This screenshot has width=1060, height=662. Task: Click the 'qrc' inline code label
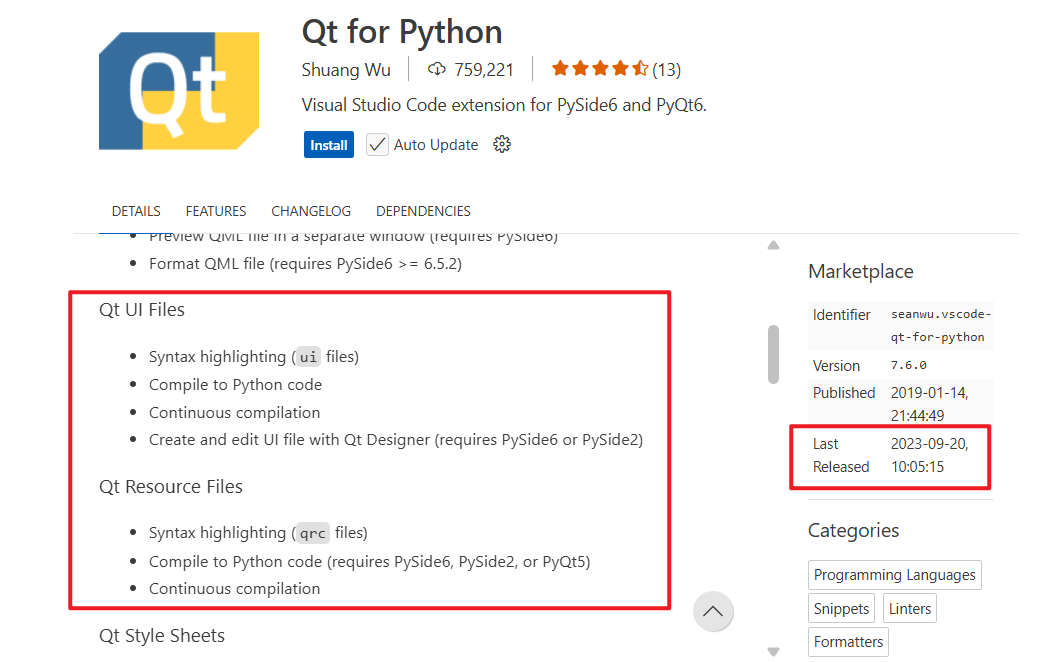pyautogui.click(x=312, y=533)
